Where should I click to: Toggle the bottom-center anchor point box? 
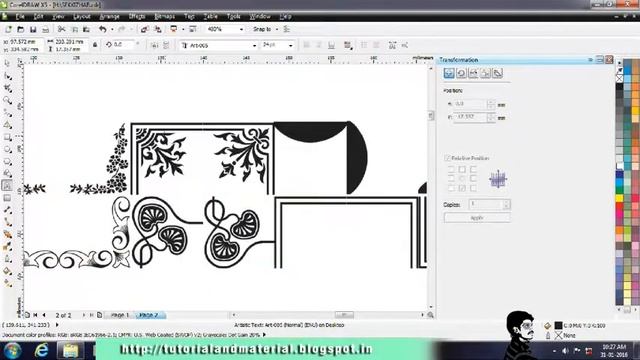[x=462, y=188]
